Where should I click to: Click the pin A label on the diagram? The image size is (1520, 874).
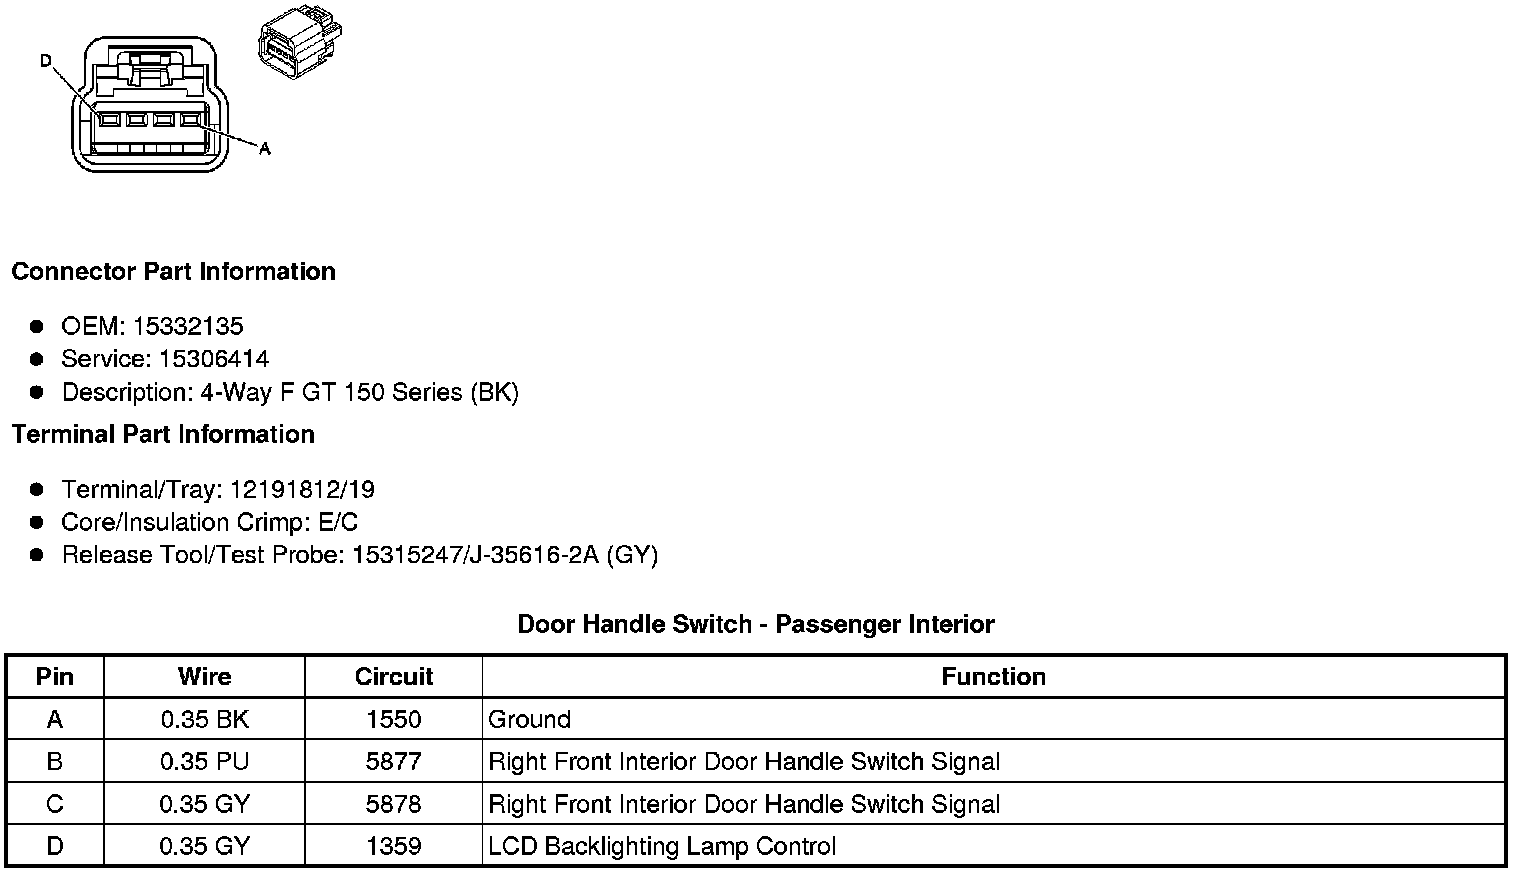[x=265, y=149]
